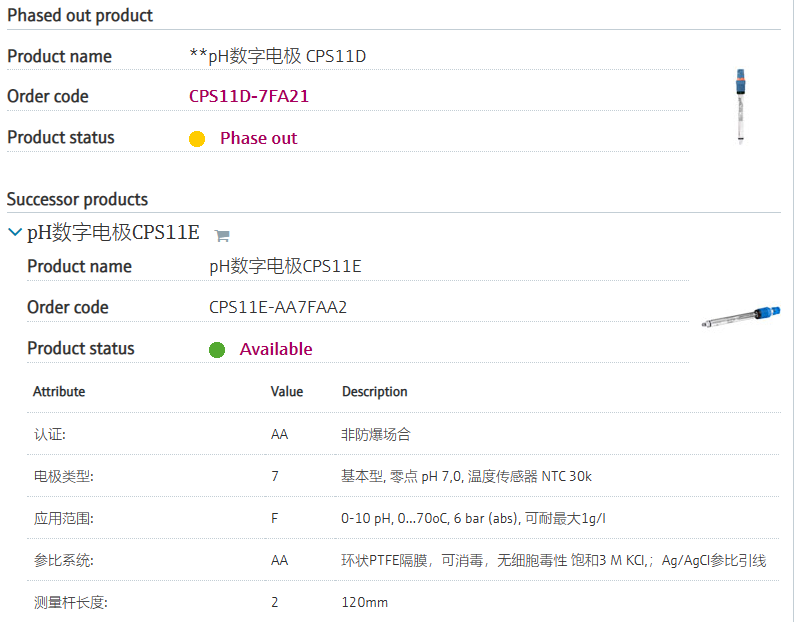Click the **pH数字电极 CPS11D product name

[x=277, y=56]
